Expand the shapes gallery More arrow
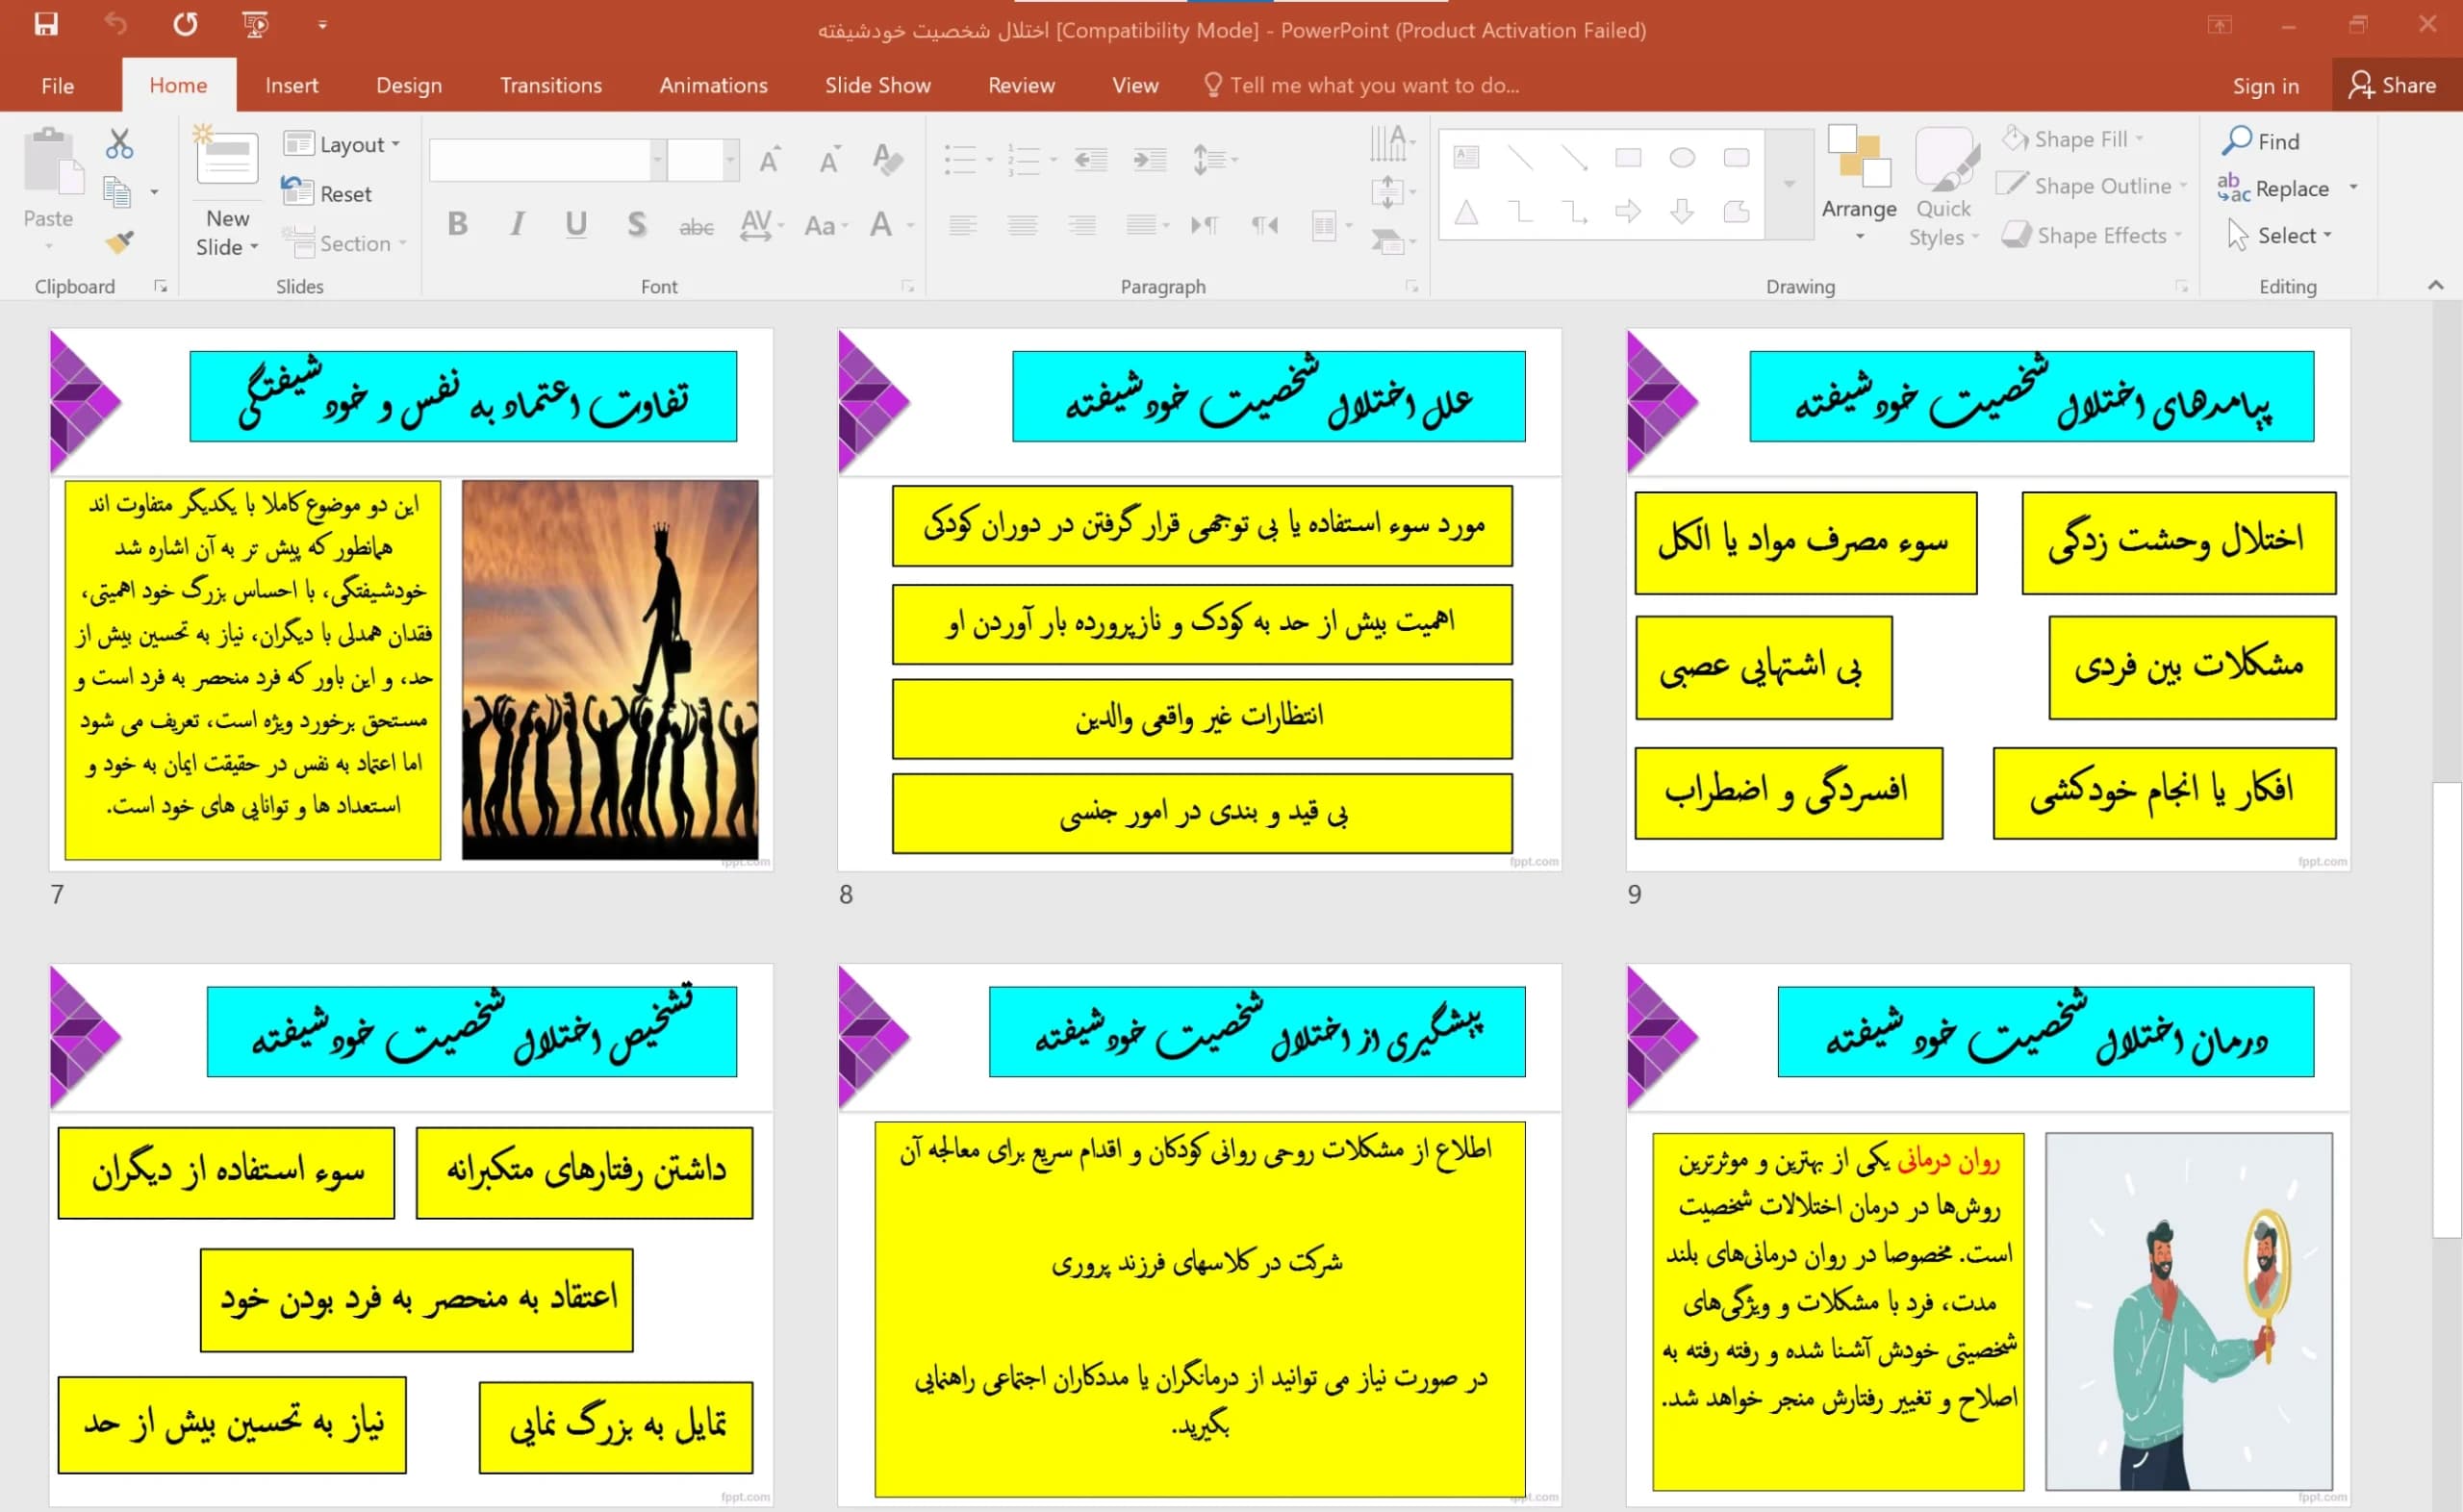 (1789, 184)
